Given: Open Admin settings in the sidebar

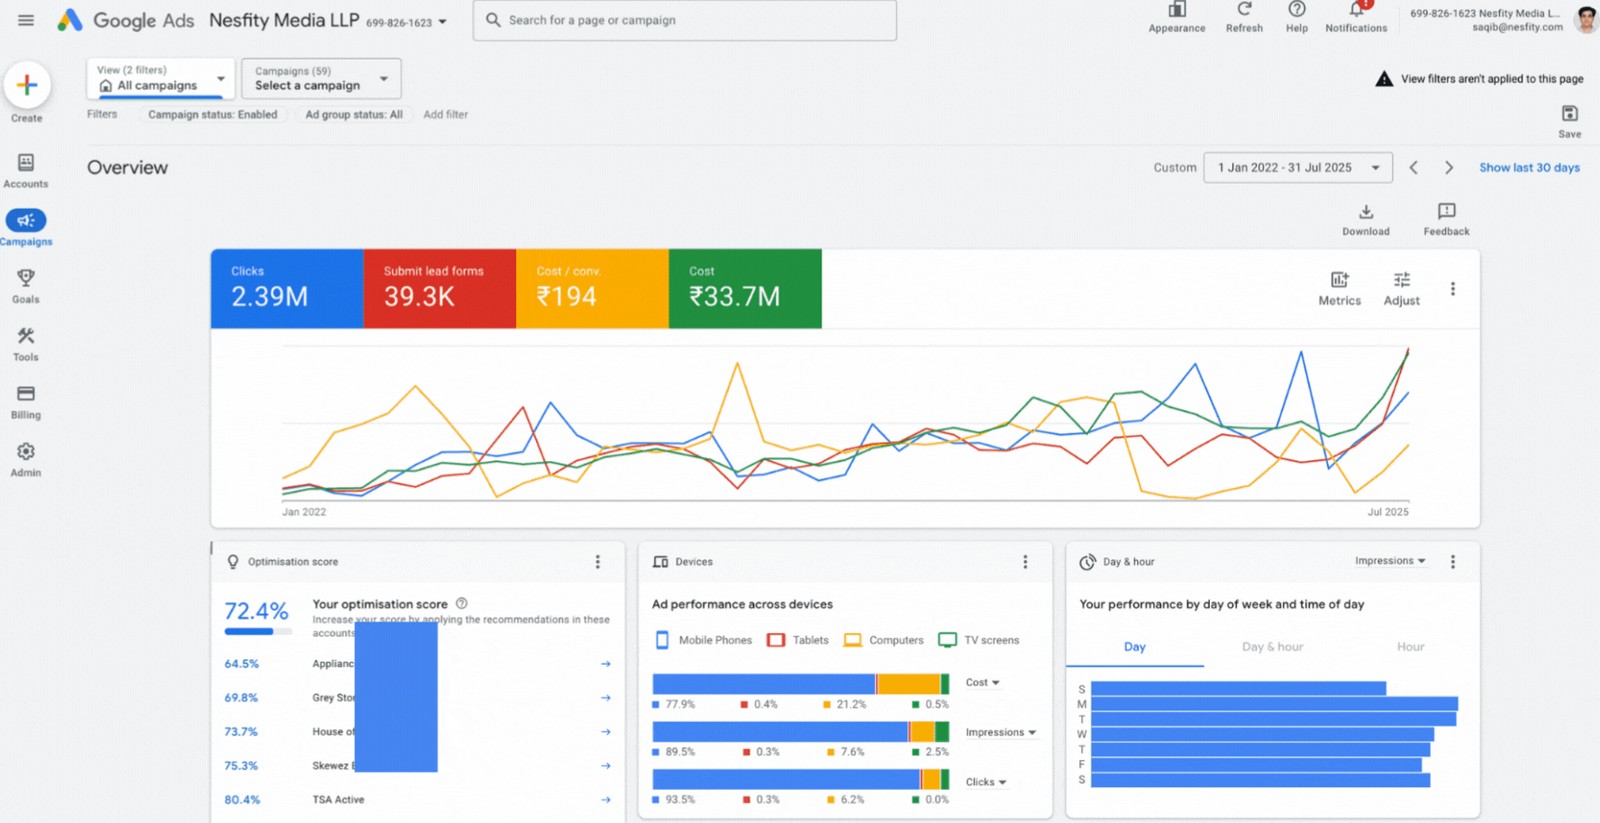Looking at the screenshot, I should pos(26,459).
